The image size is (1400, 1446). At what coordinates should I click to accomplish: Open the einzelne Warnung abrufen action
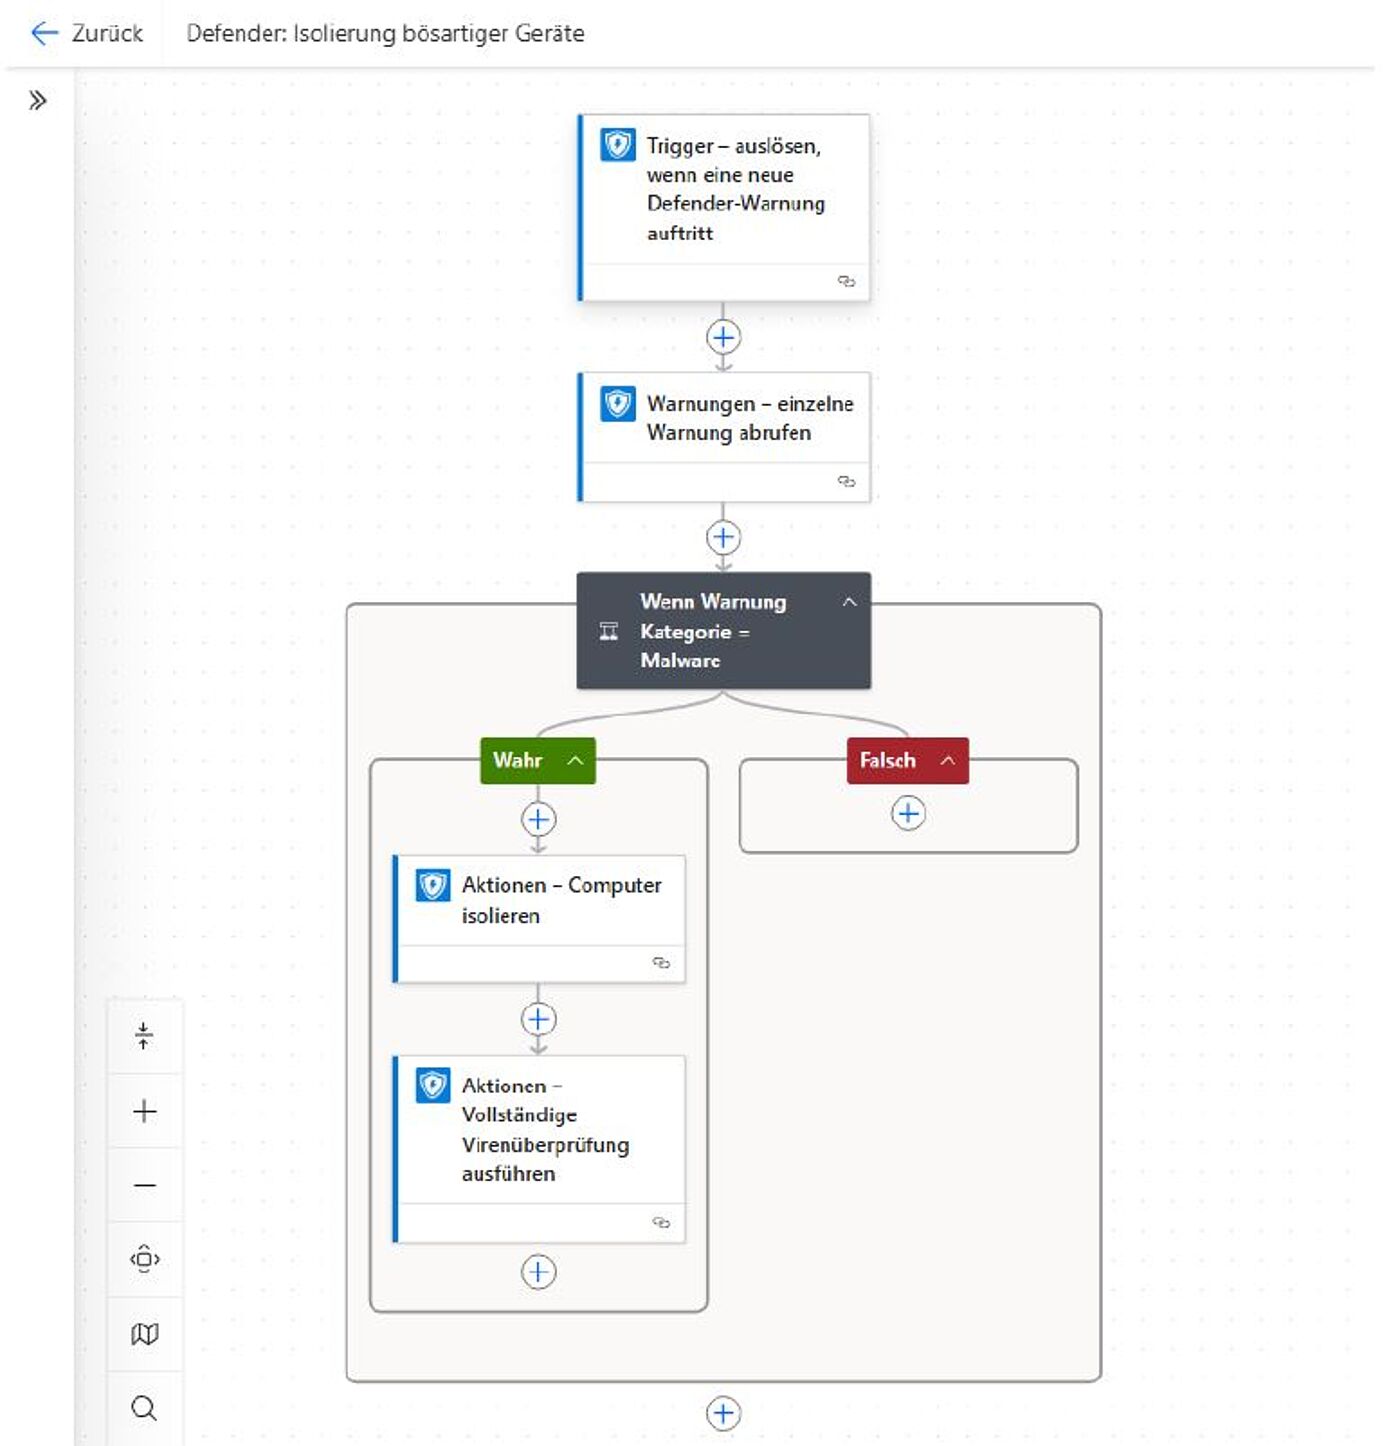pyautogui.click(x=748, y=418)
